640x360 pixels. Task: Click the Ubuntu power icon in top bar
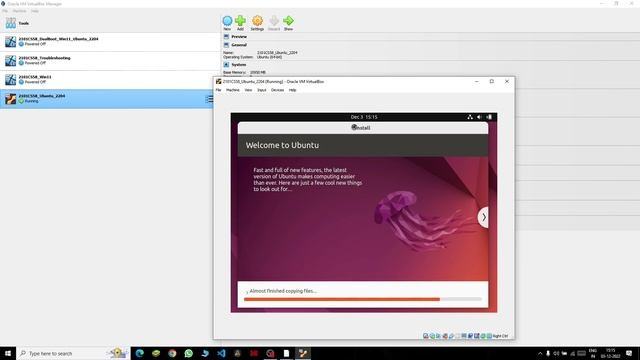tap(489, 117)
